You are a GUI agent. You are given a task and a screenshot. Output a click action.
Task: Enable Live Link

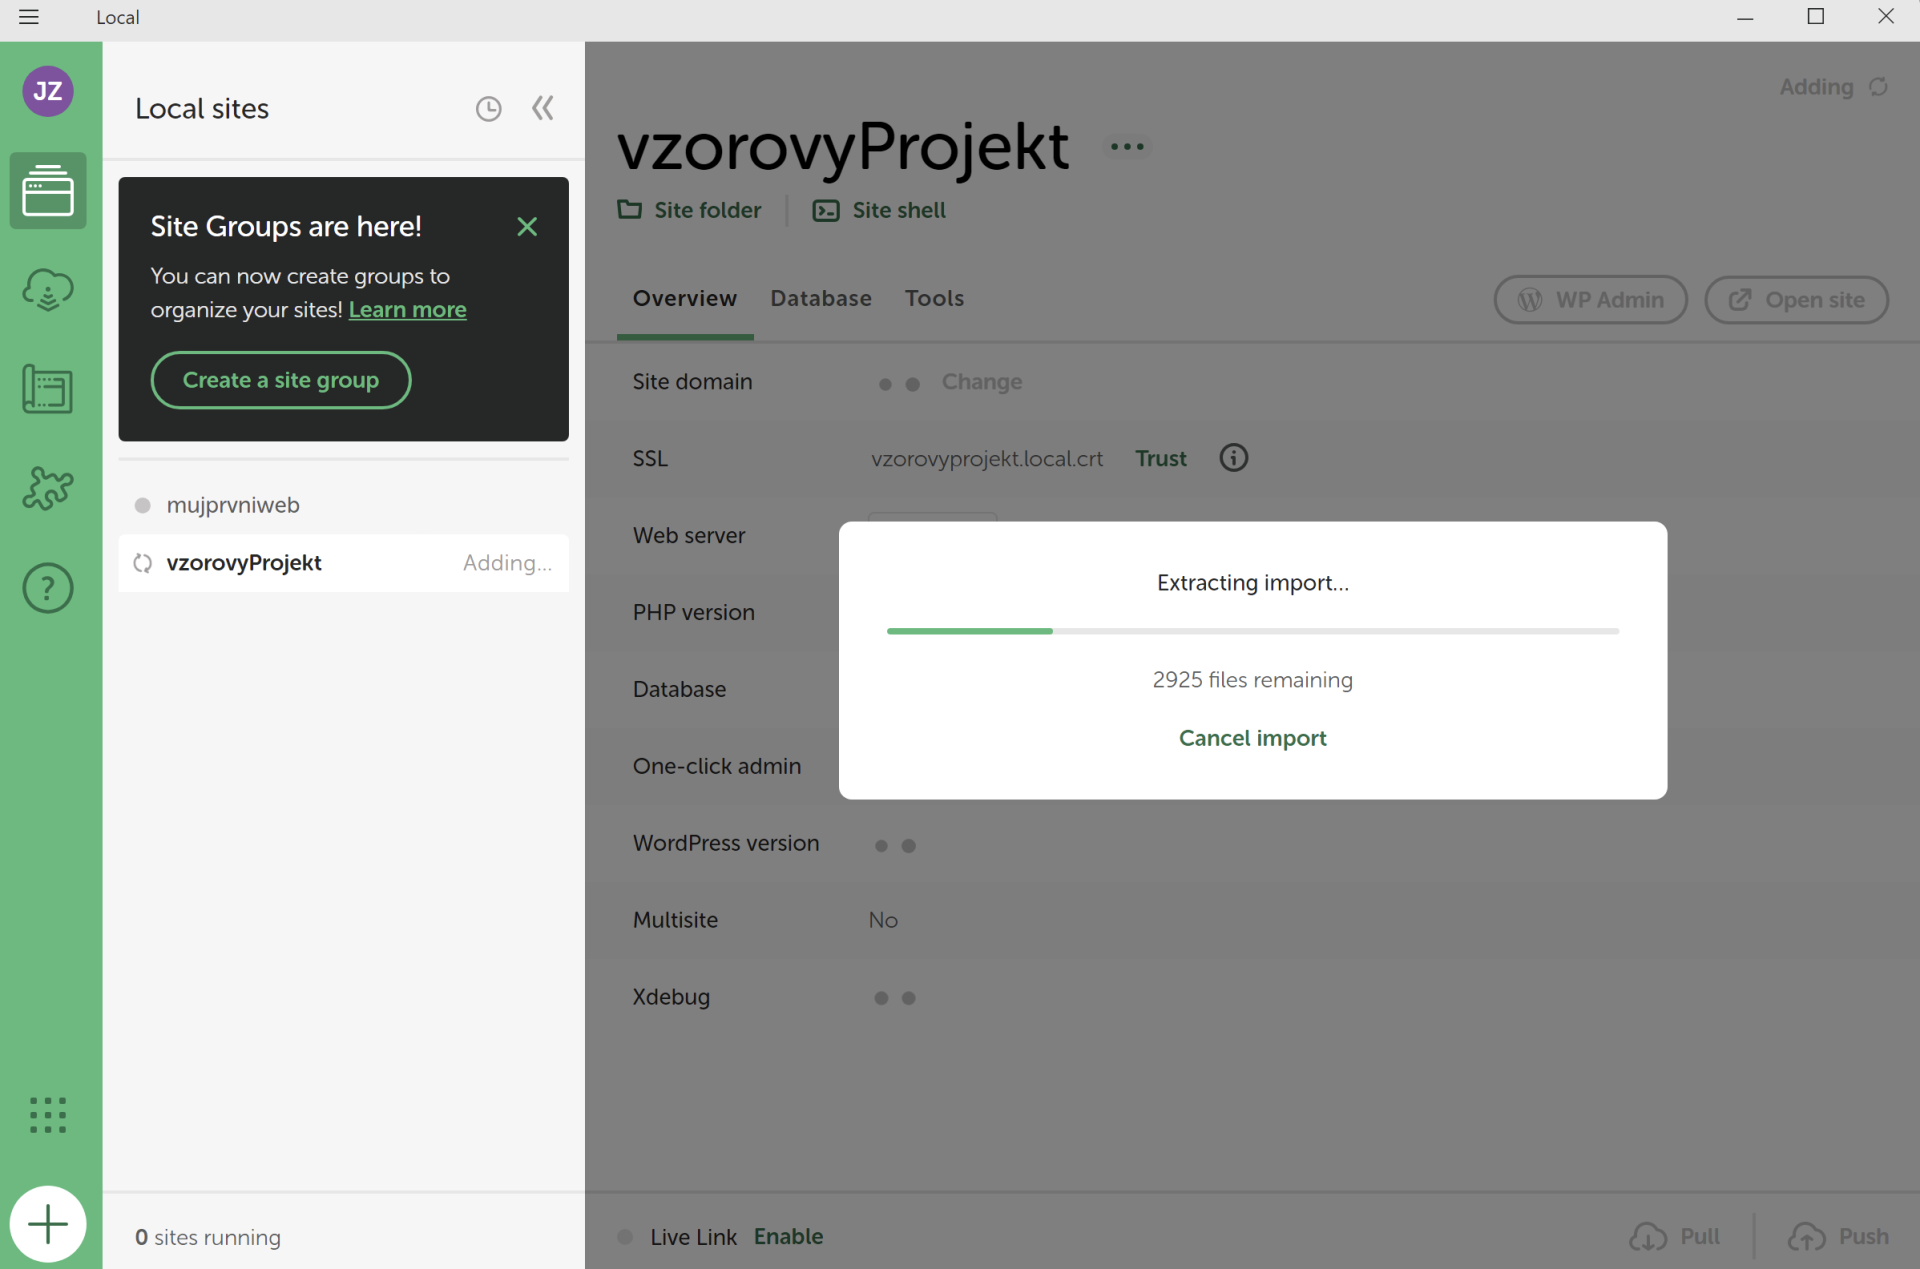[x=788, y=1236]
